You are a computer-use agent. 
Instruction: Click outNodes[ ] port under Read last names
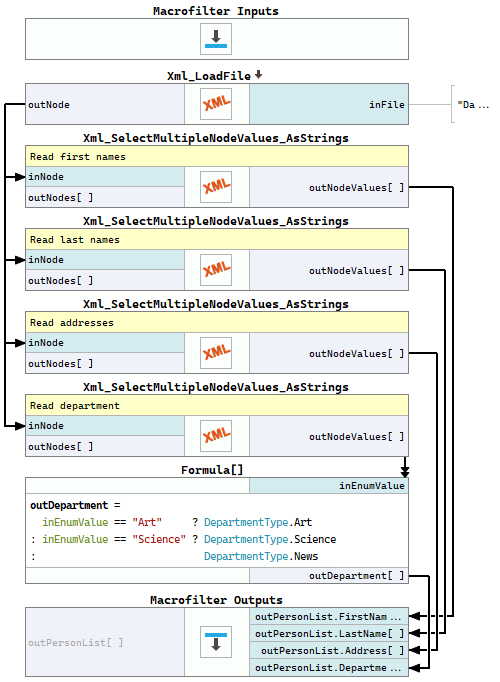click(105, 281)
